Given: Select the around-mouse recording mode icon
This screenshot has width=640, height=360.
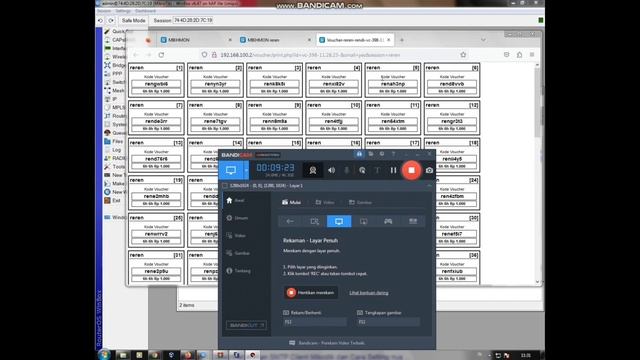Looking at the screenshot, I should pos(363,221).
